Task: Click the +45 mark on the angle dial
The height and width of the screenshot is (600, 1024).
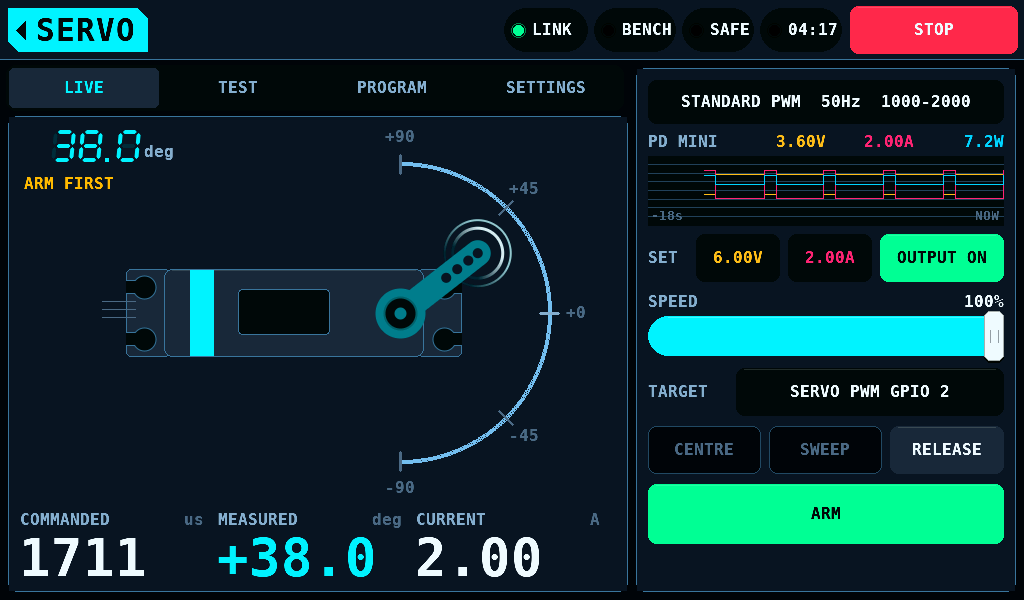Action: coord(523,189)
